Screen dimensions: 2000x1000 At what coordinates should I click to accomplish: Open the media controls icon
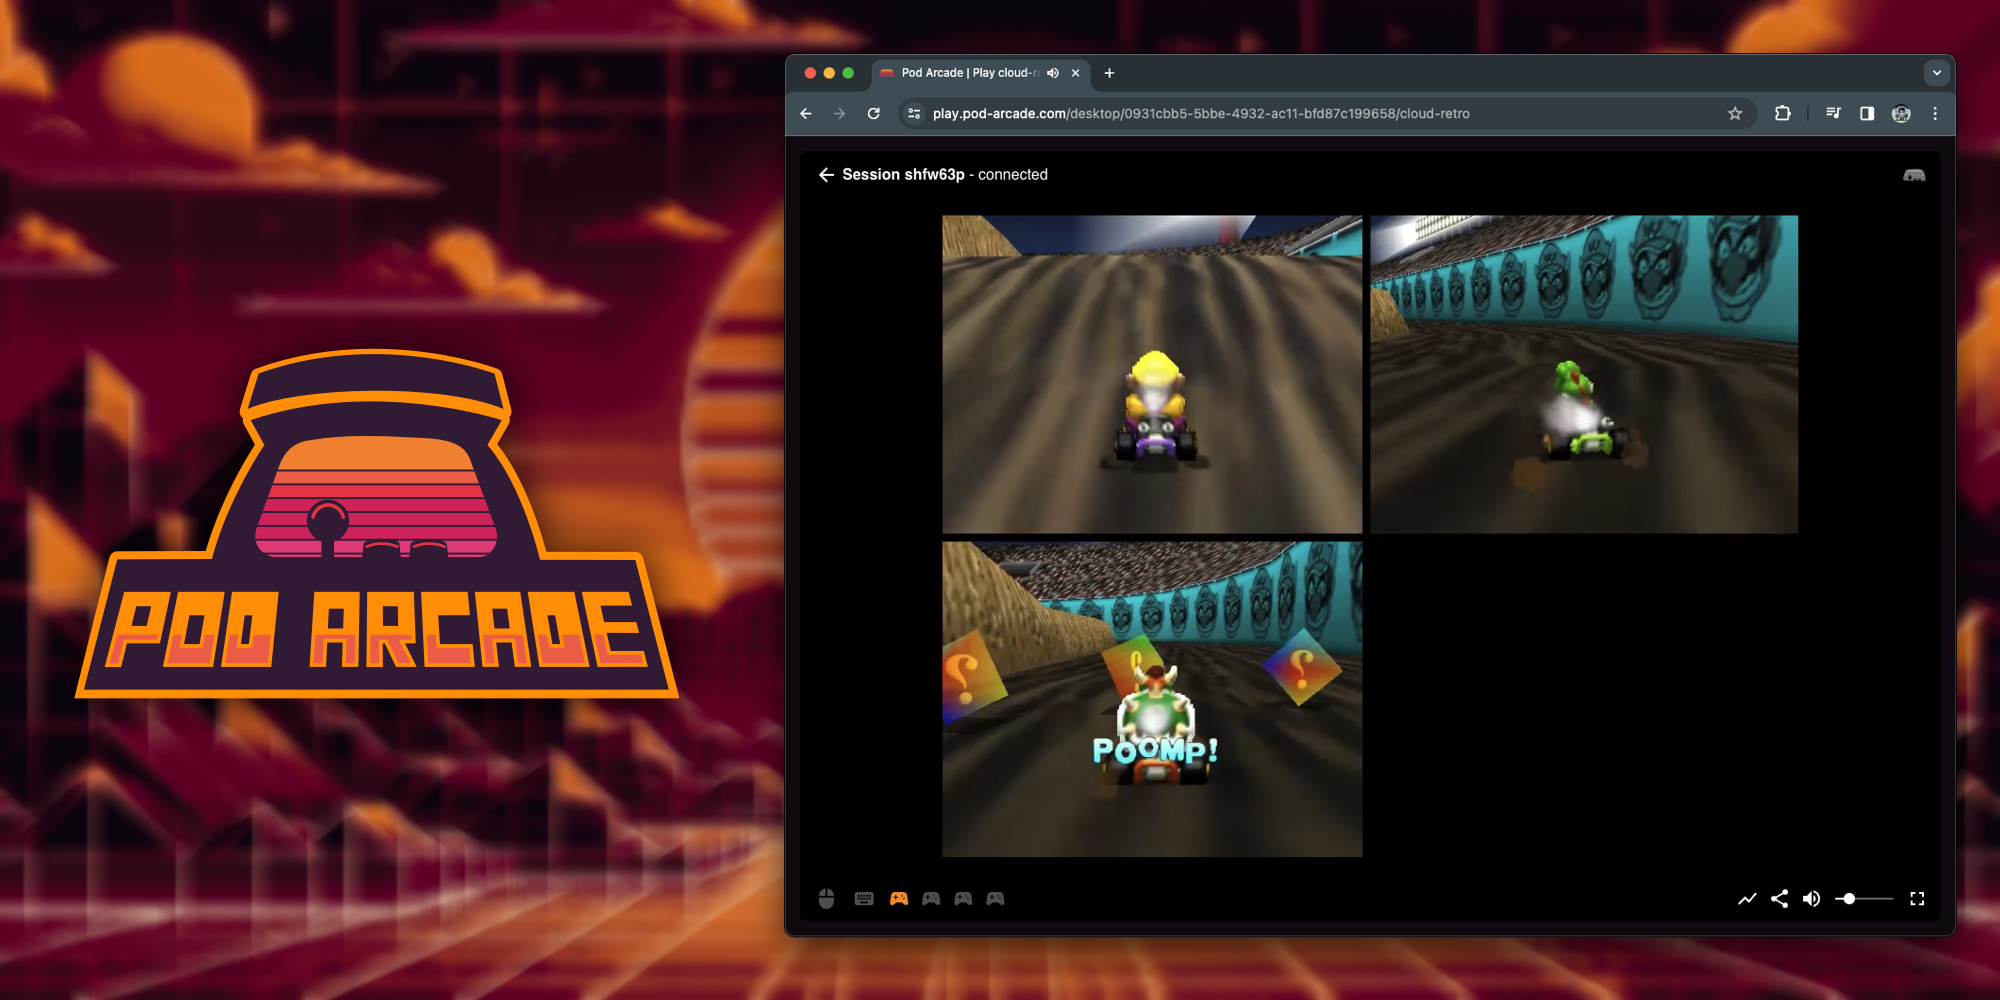coord(1833,114)
